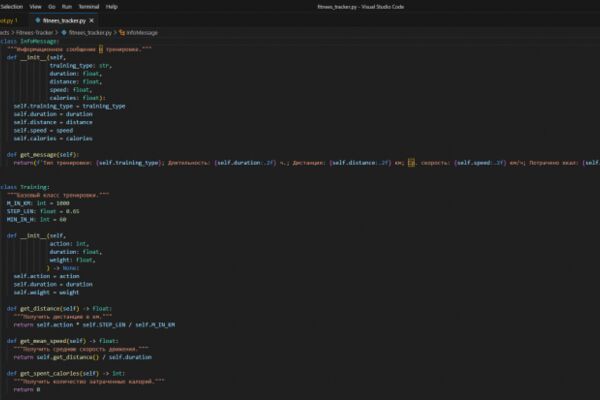Click 'calories: float):' parameter line
The width and height of the screenshot is (600, 400).
[x=77, y=98]
